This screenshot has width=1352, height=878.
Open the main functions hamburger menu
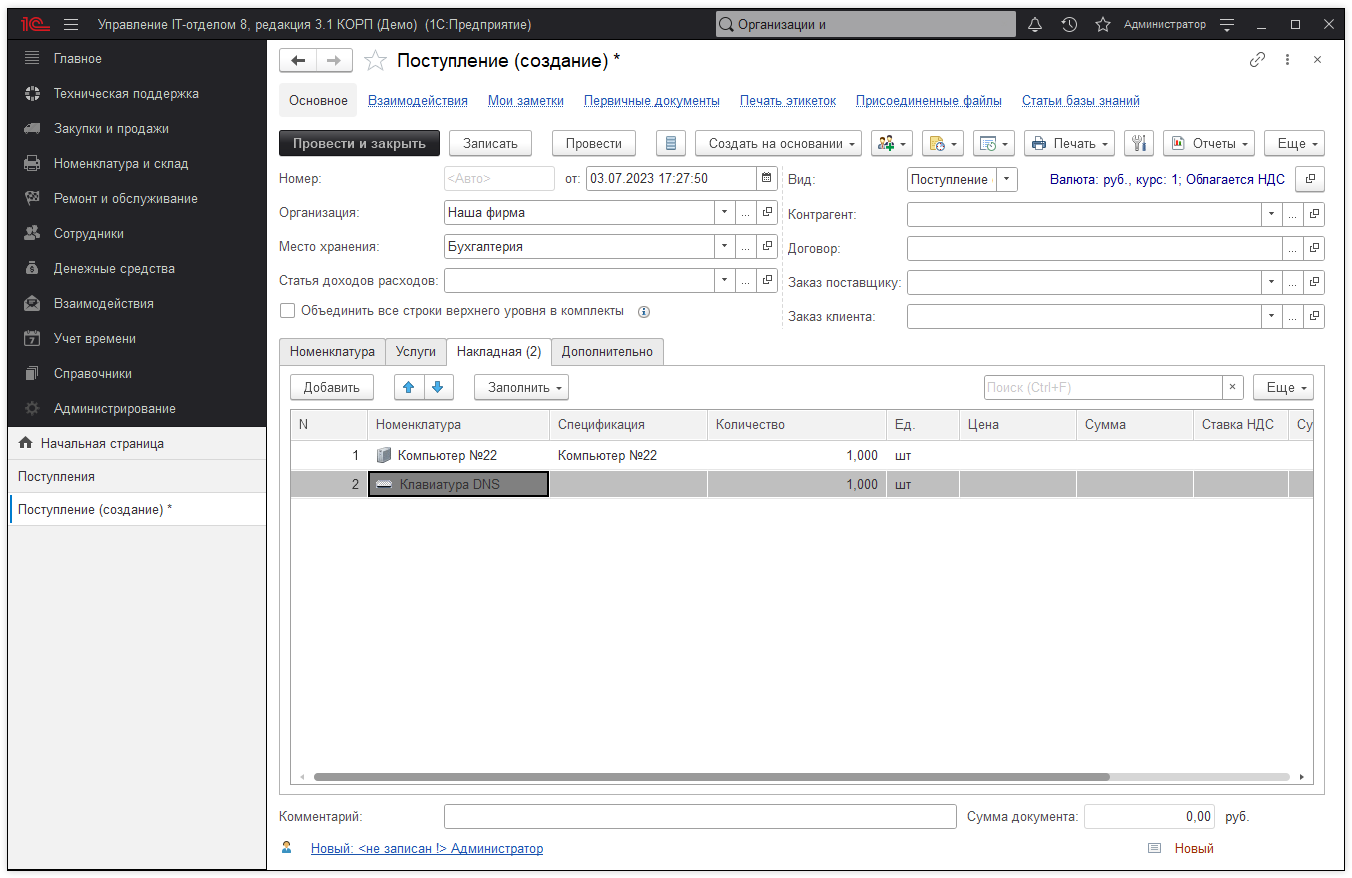point(68,23)
